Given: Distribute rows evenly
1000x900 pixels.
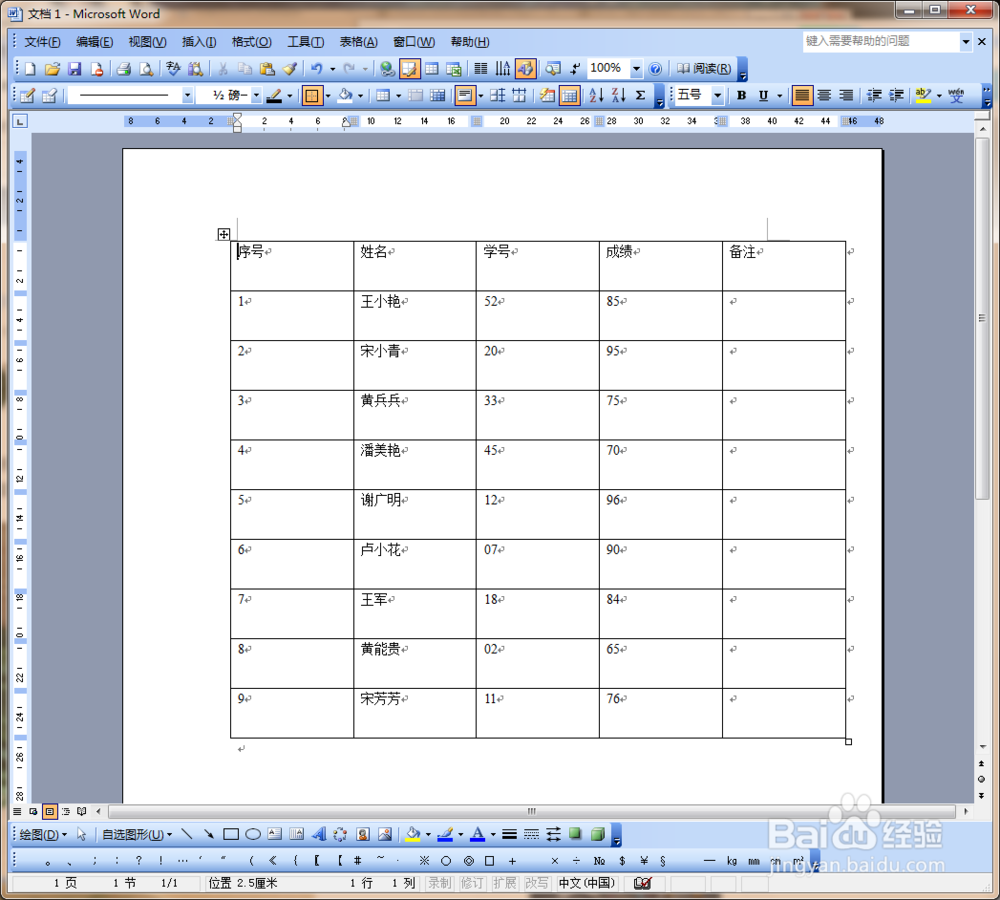Looking at the screenshot, I should 497,96.
